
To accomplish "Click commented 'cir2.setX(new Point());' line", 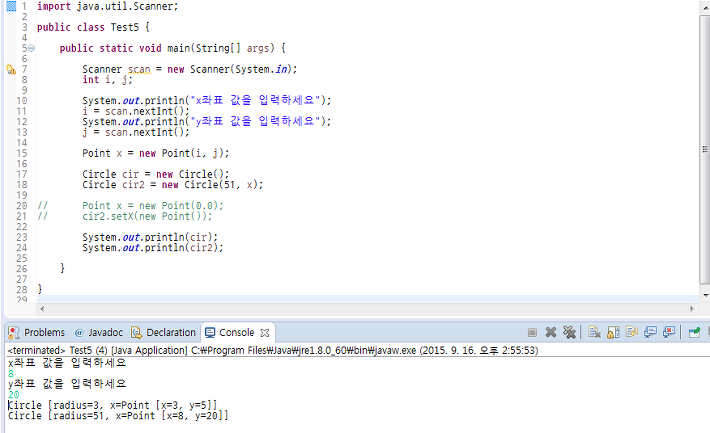I will click(x=147, y=216).
